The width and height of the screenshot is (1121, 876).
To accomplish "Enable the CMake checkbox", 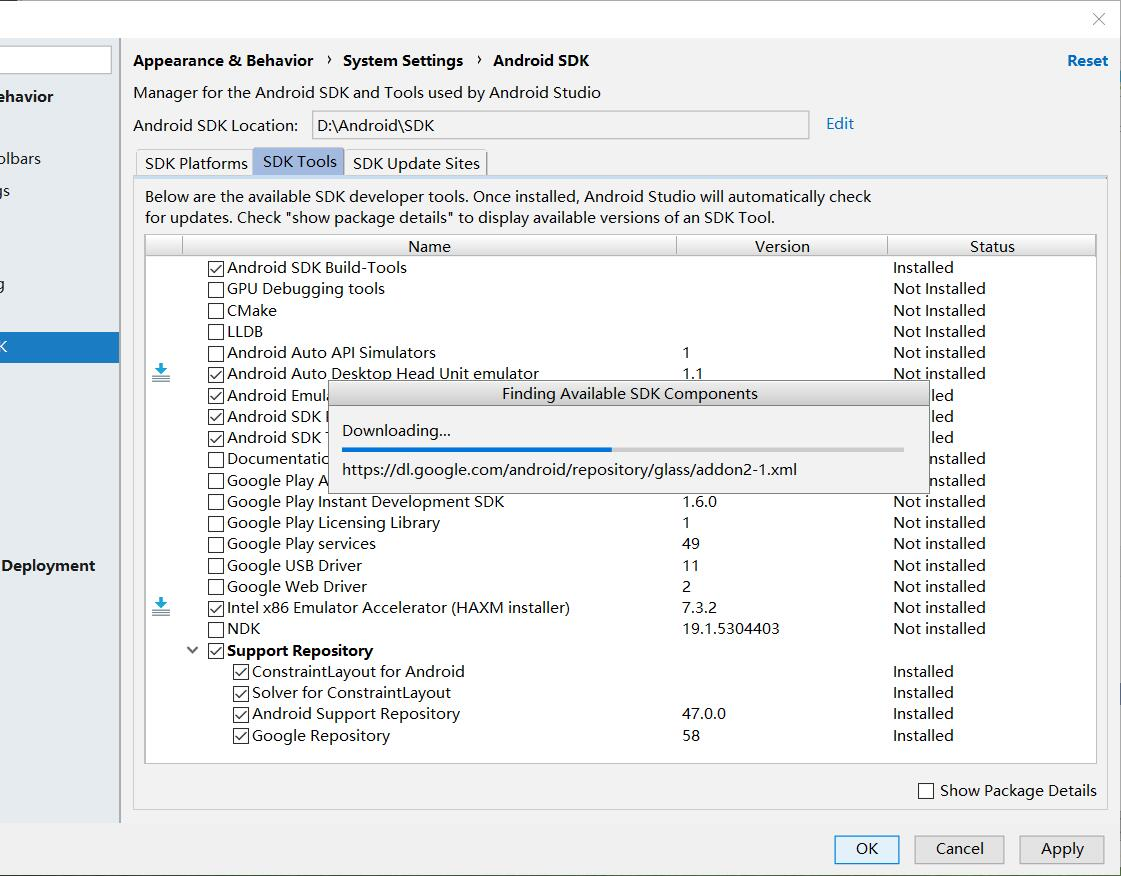I will point(216,311).
